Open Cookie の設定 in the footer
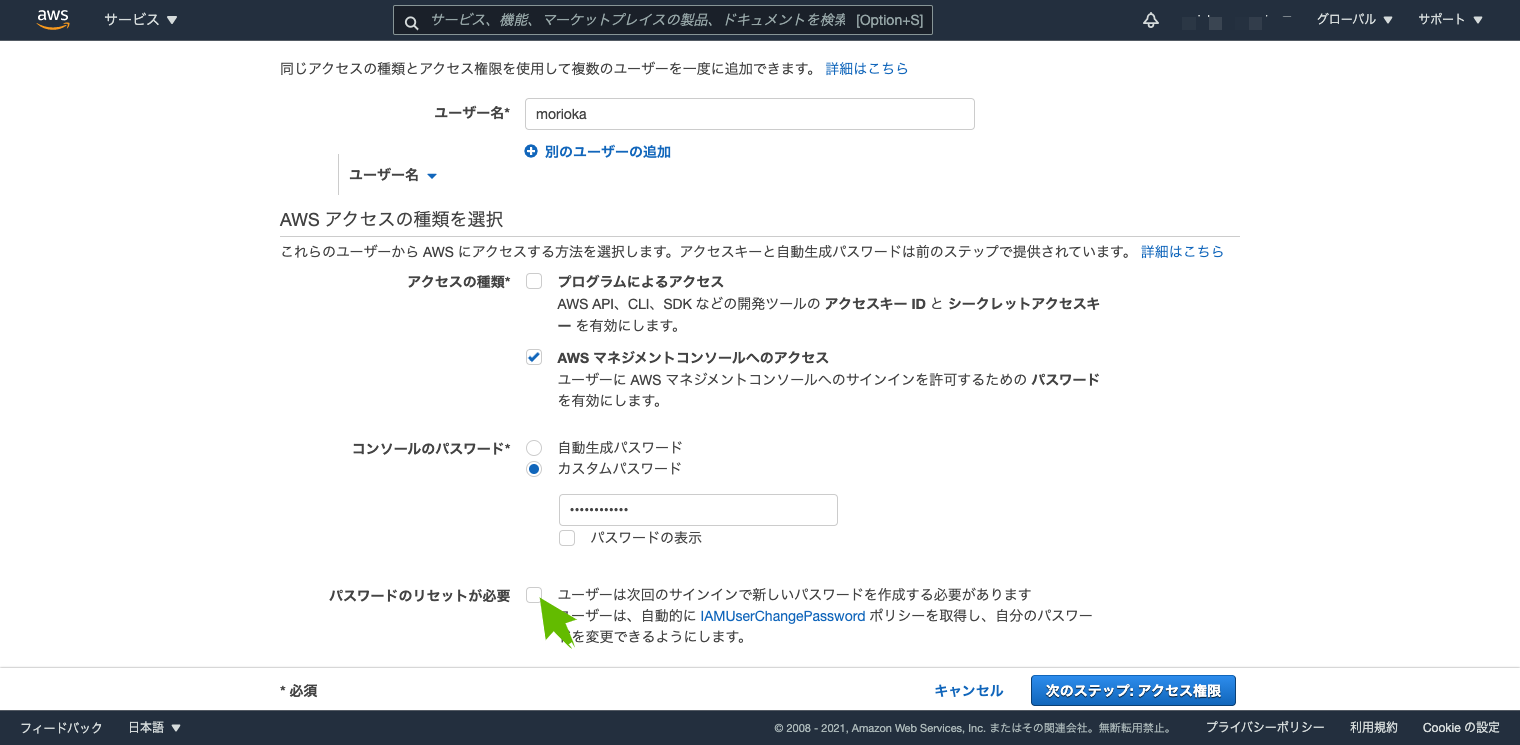Image resolution: width=1520 pixels, height=745 pixels. [x=1461, y=728]
